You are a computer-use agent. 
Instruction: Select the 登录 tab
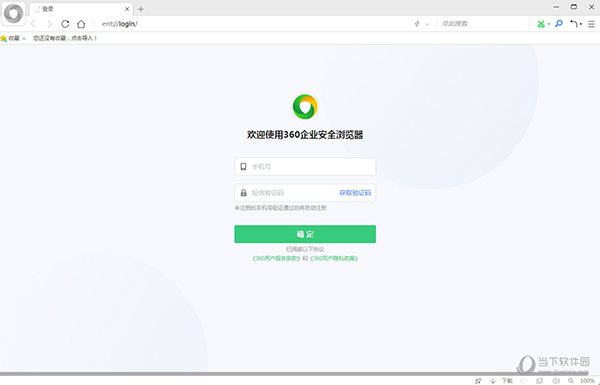81,9
